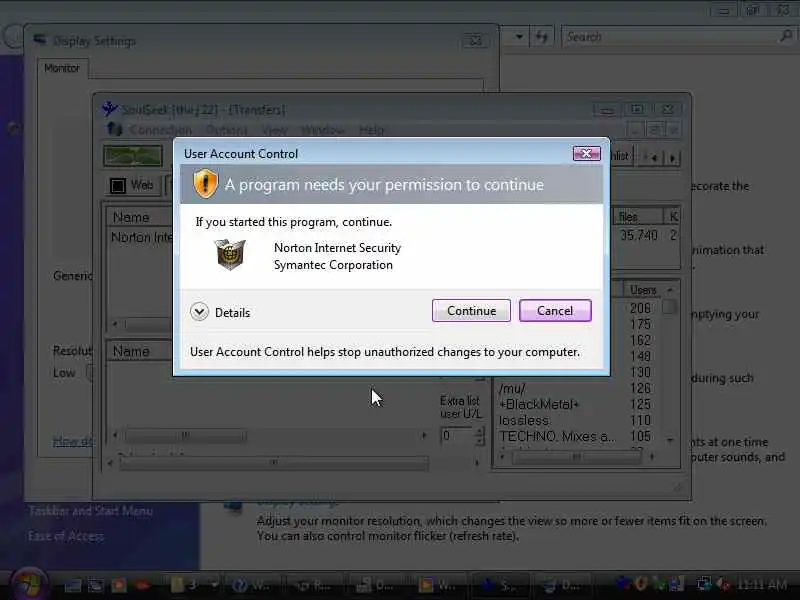
Task: Click the '206' users count value
Action: [640, 308]
